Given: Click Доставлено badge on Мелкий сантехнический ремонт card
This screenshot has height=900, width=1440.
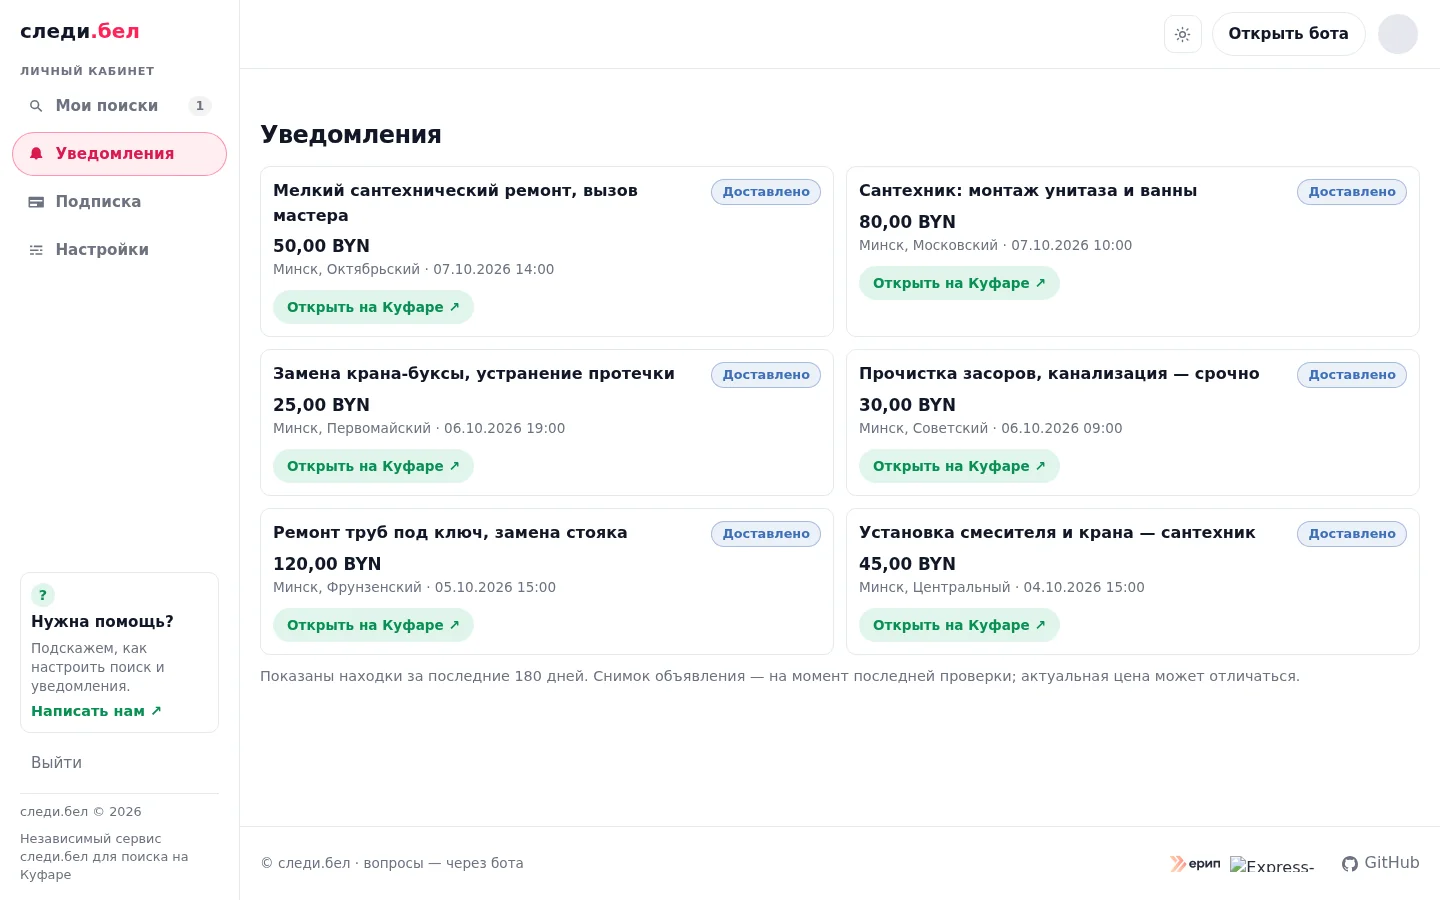Looking at the screenshot, I should coord(766,192).
